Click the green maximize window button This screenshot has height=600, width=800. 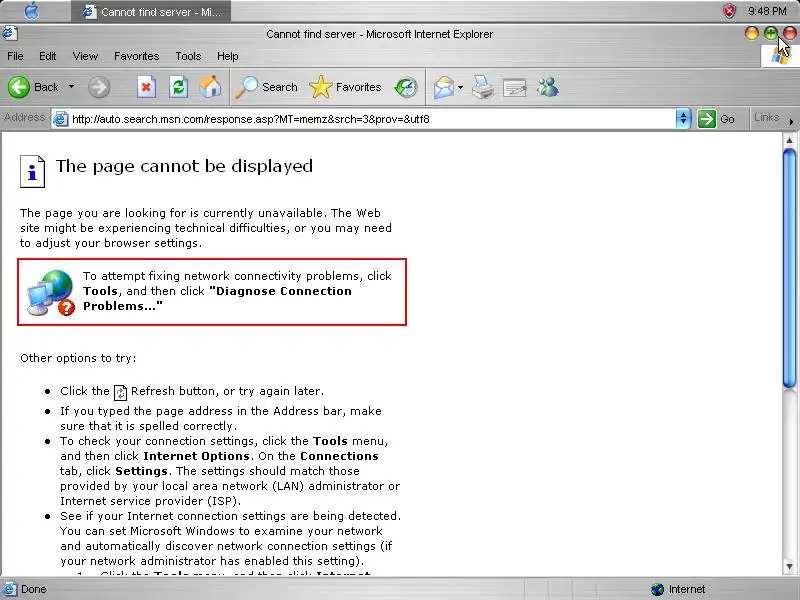(x=770, y=34)
